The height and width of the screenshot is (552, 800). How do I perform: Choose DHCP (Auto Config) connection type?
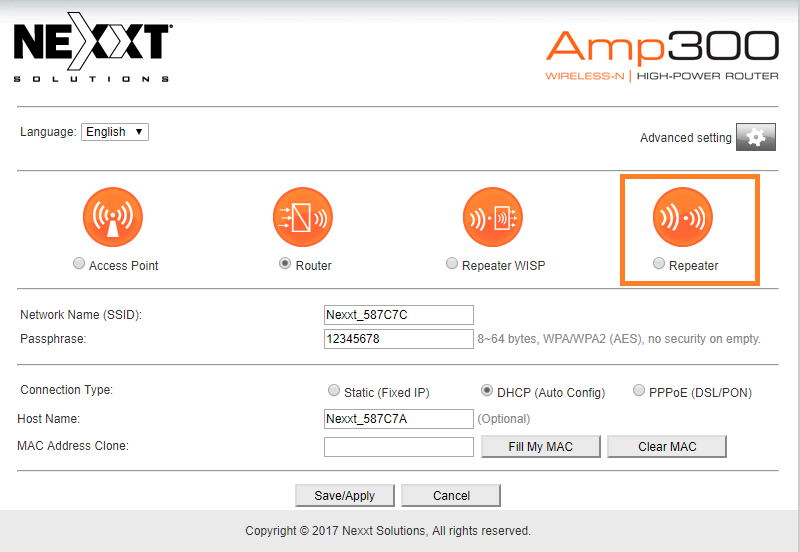[x=487, y=390]
